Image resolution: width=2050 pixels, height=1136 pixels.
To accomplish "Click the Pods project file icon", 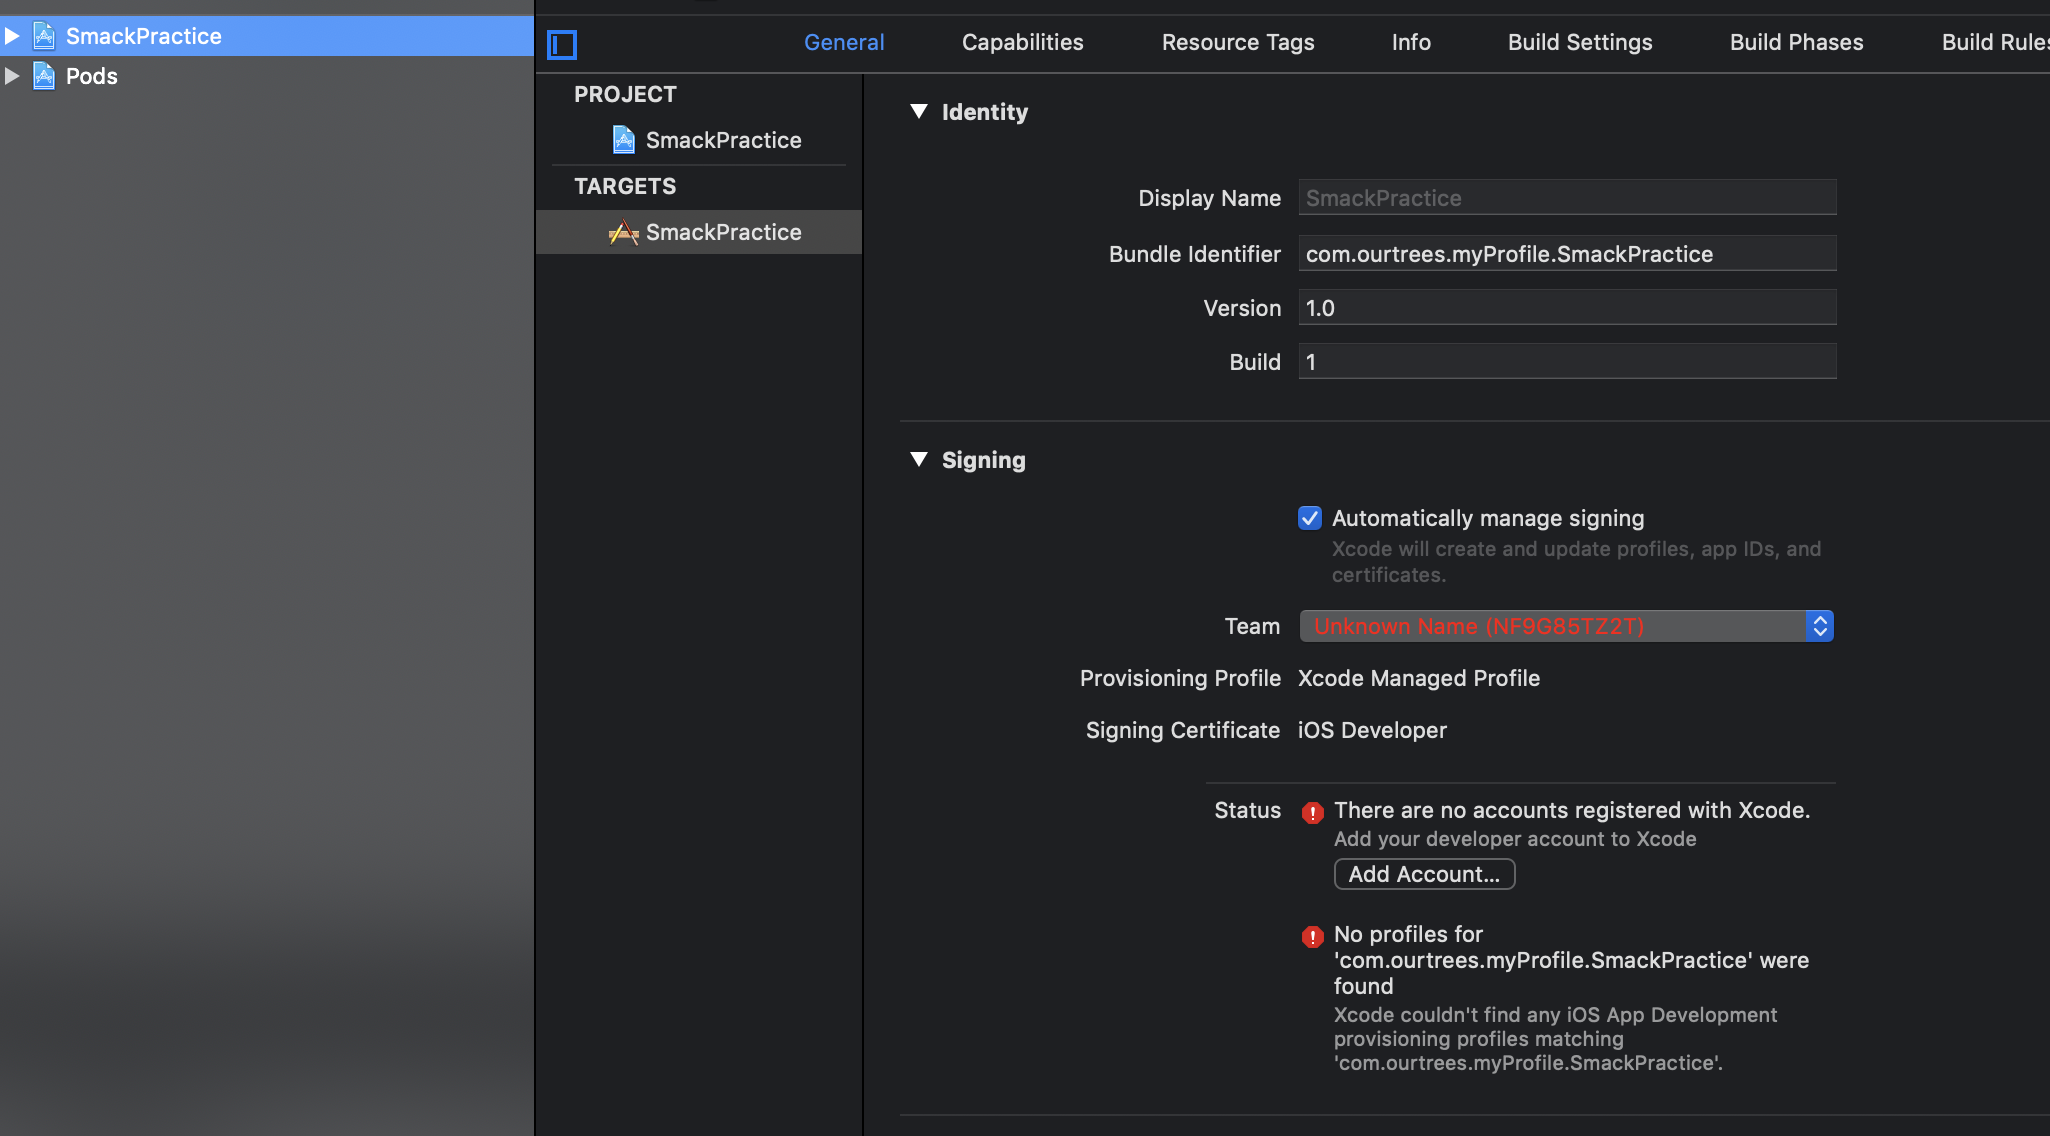I will pos(44,76).
